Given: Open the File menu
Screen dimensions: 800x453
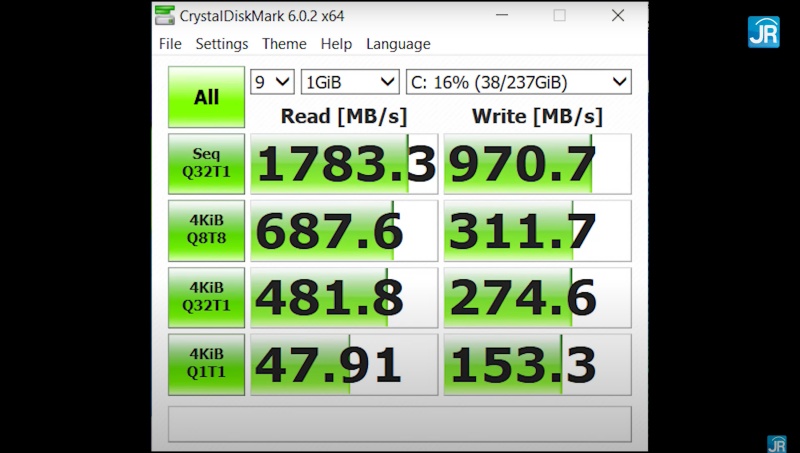Looking at the screenshot, I should pyautogui.click(x=170, y=44).
